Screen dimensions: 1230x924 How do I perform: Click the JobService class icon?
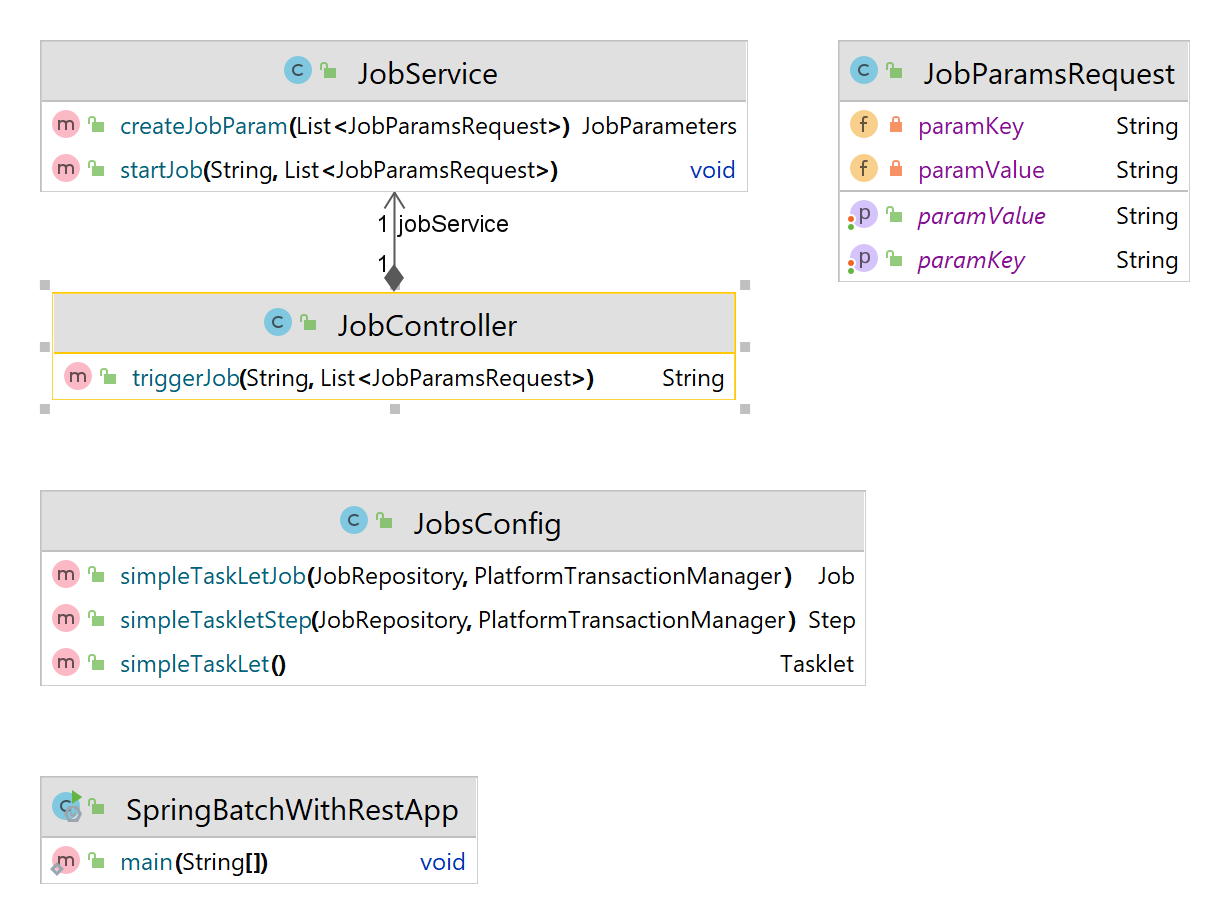point(298,70)
